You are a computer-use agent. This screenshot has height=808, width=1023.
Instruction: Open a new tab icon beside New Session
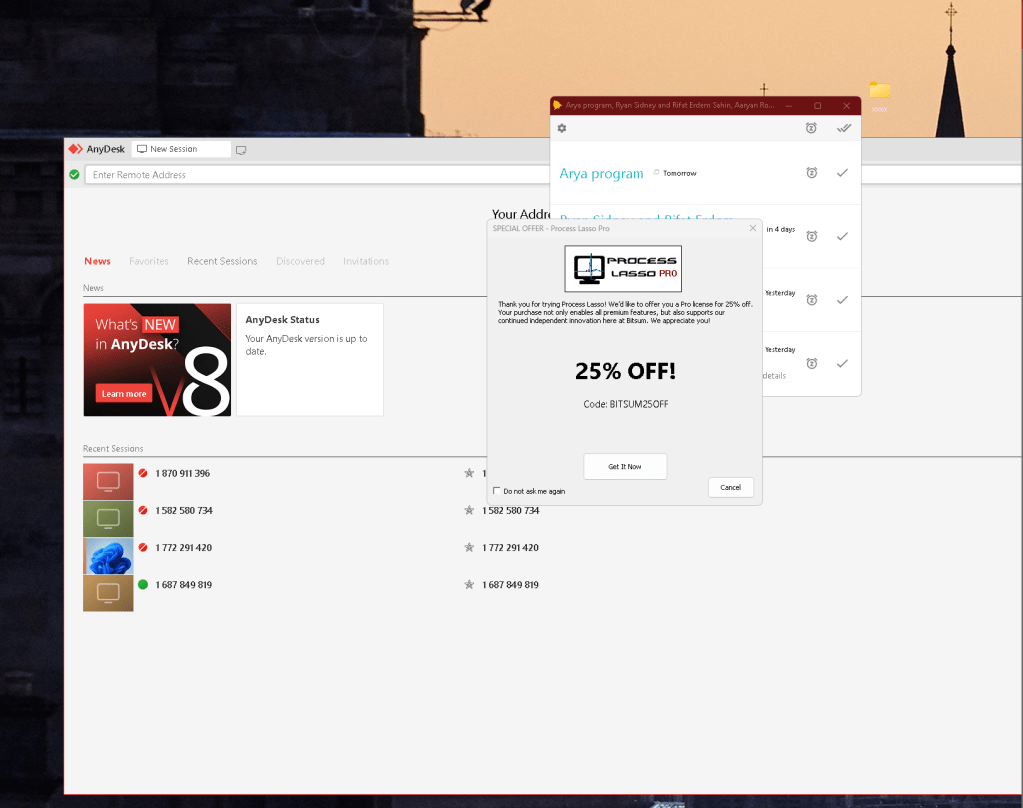[x=241, y=150]
